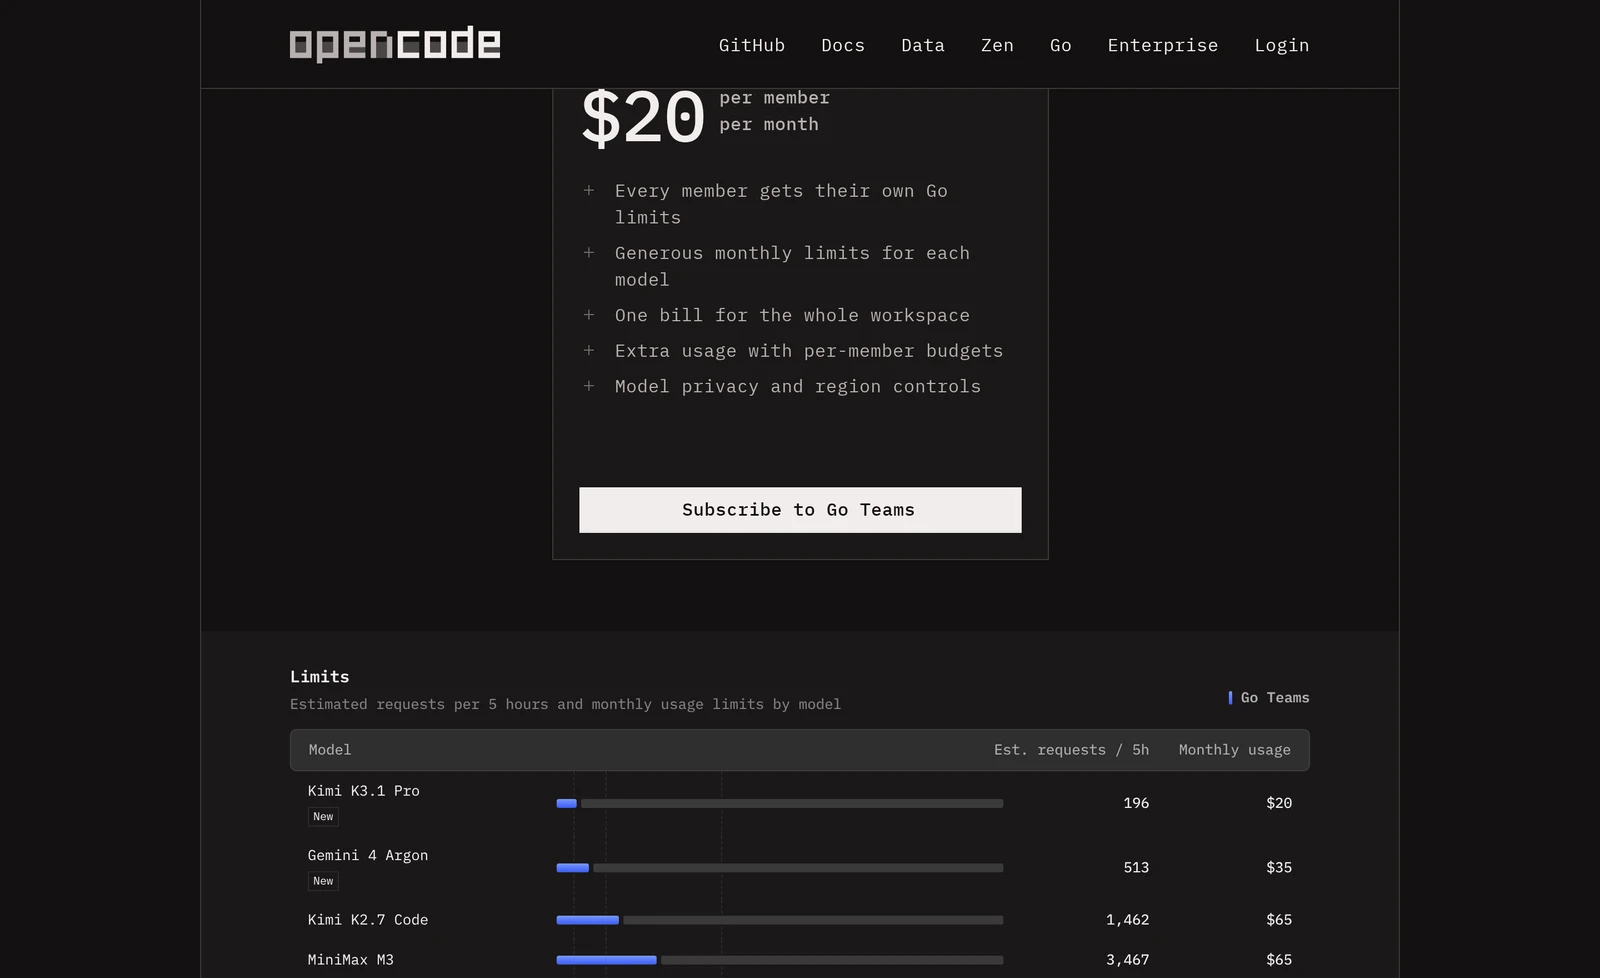This screenshot has width=1600, height=978.
Task: Click the $65 monthly usage for Kimi K2.7 Code
Action: tap(1279, 920)
